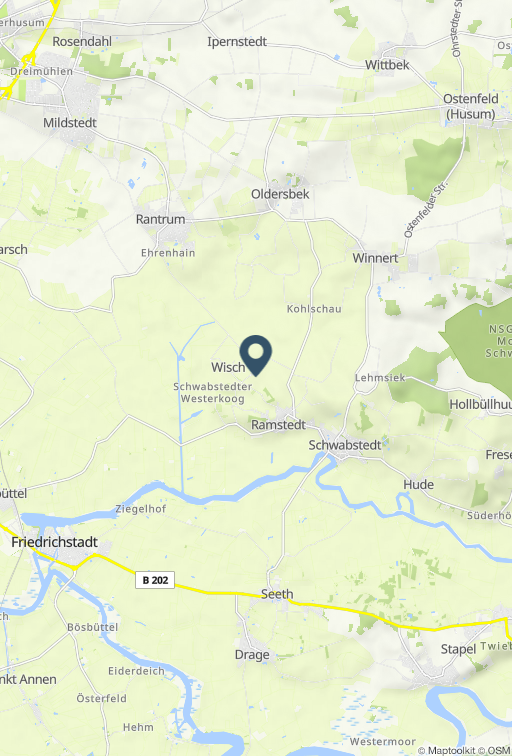The height and width of the screenshot is (756, 512).
Task: Click the Winnert village label
Action: pyautogui.click(x=376, y=258)
